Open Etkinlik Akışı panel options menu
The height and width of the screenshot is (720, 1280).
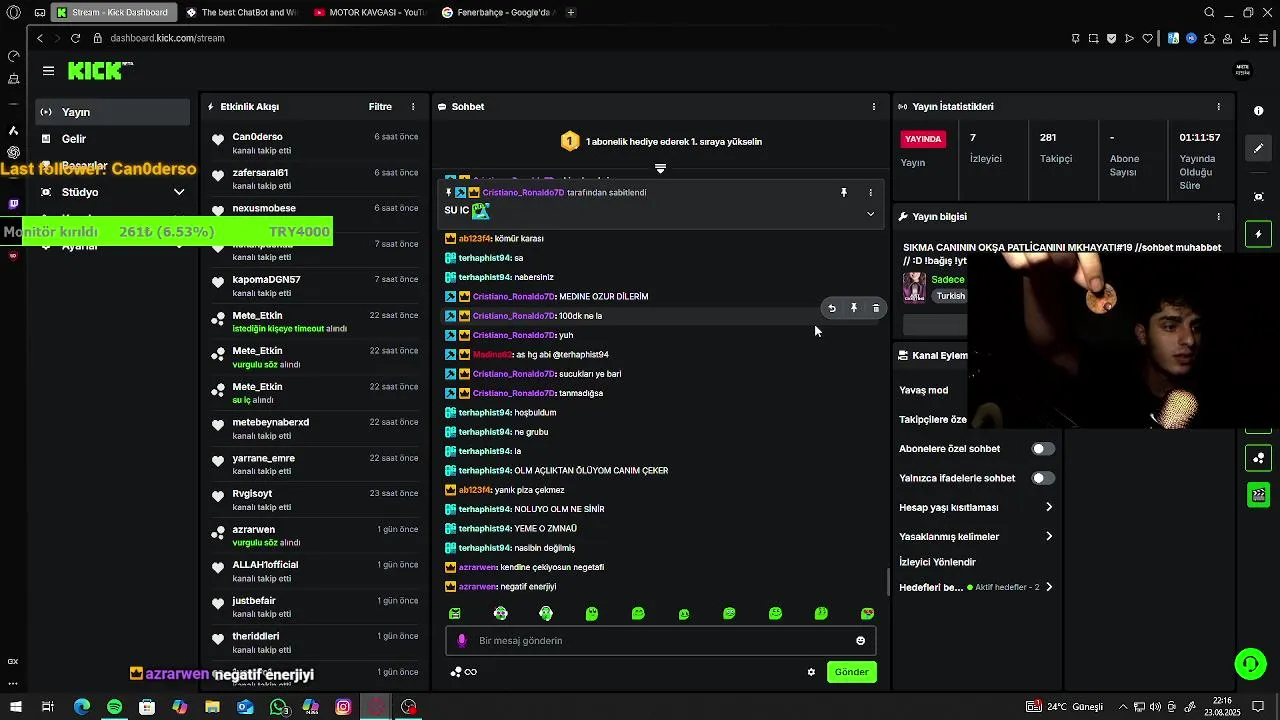413,107
